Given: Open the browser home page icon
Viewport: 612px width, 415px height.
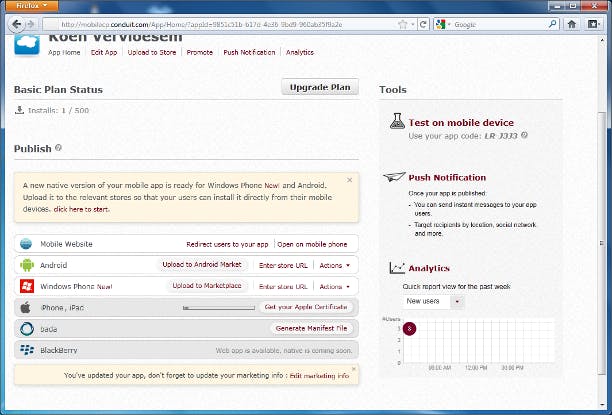Looking at the screenshot, I should pos(572,24).
